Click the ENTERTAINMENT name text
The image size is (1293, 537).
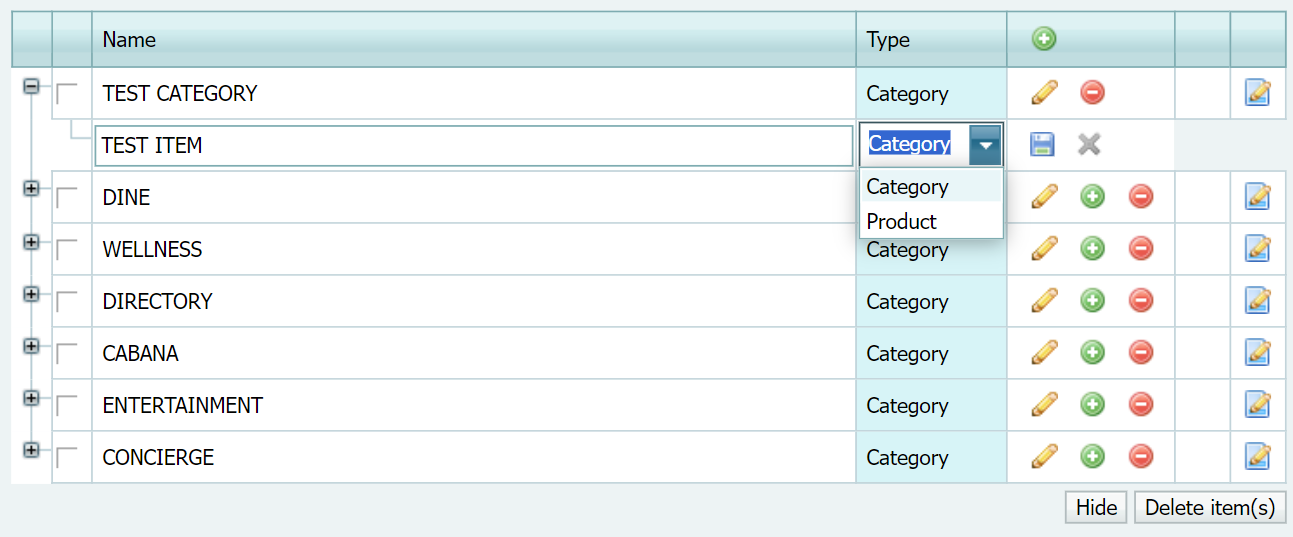click(183, 405)
